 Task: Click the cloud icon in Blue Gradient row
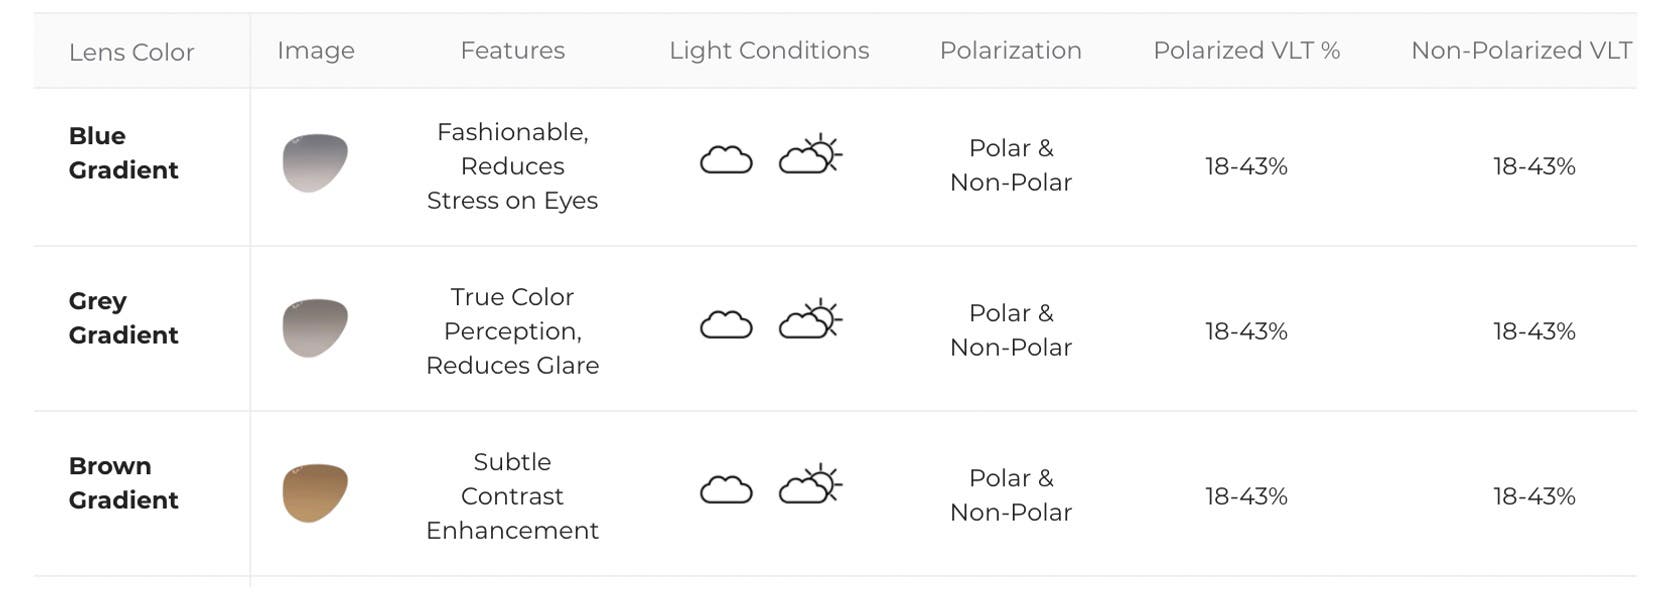[726, 159]
